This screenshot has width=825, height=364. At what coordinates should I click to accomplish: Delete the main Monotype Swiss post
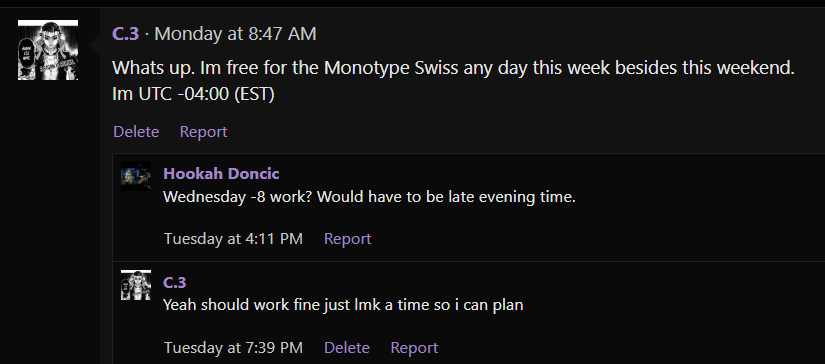(x=136, y=132)
